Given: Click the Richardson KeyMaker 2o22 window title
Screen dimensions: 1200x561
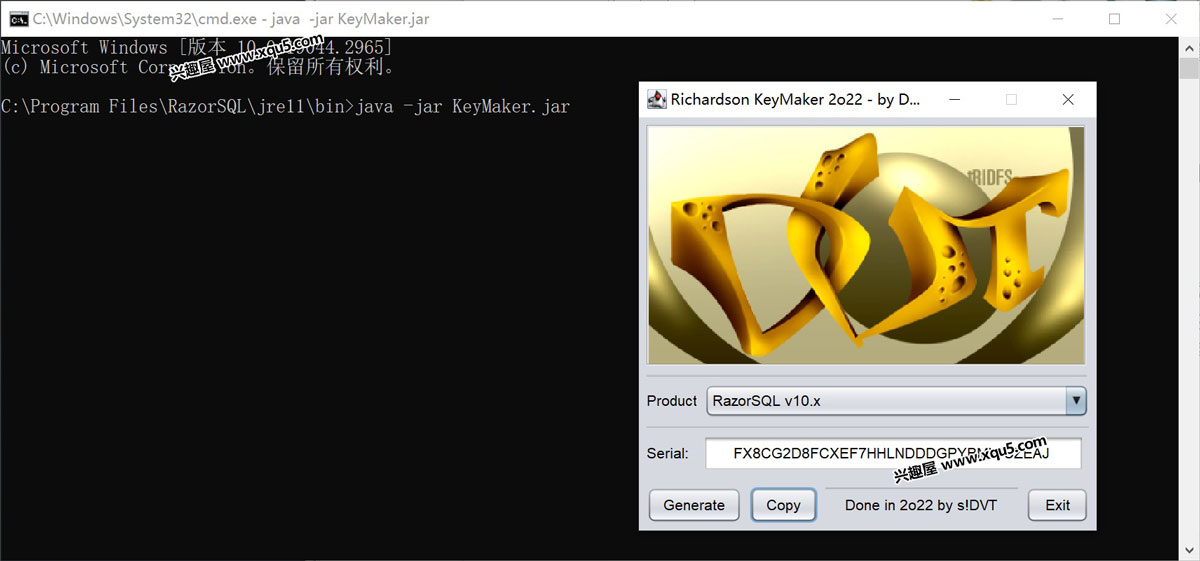Looking at the screenshot, I should pos(796,99).
